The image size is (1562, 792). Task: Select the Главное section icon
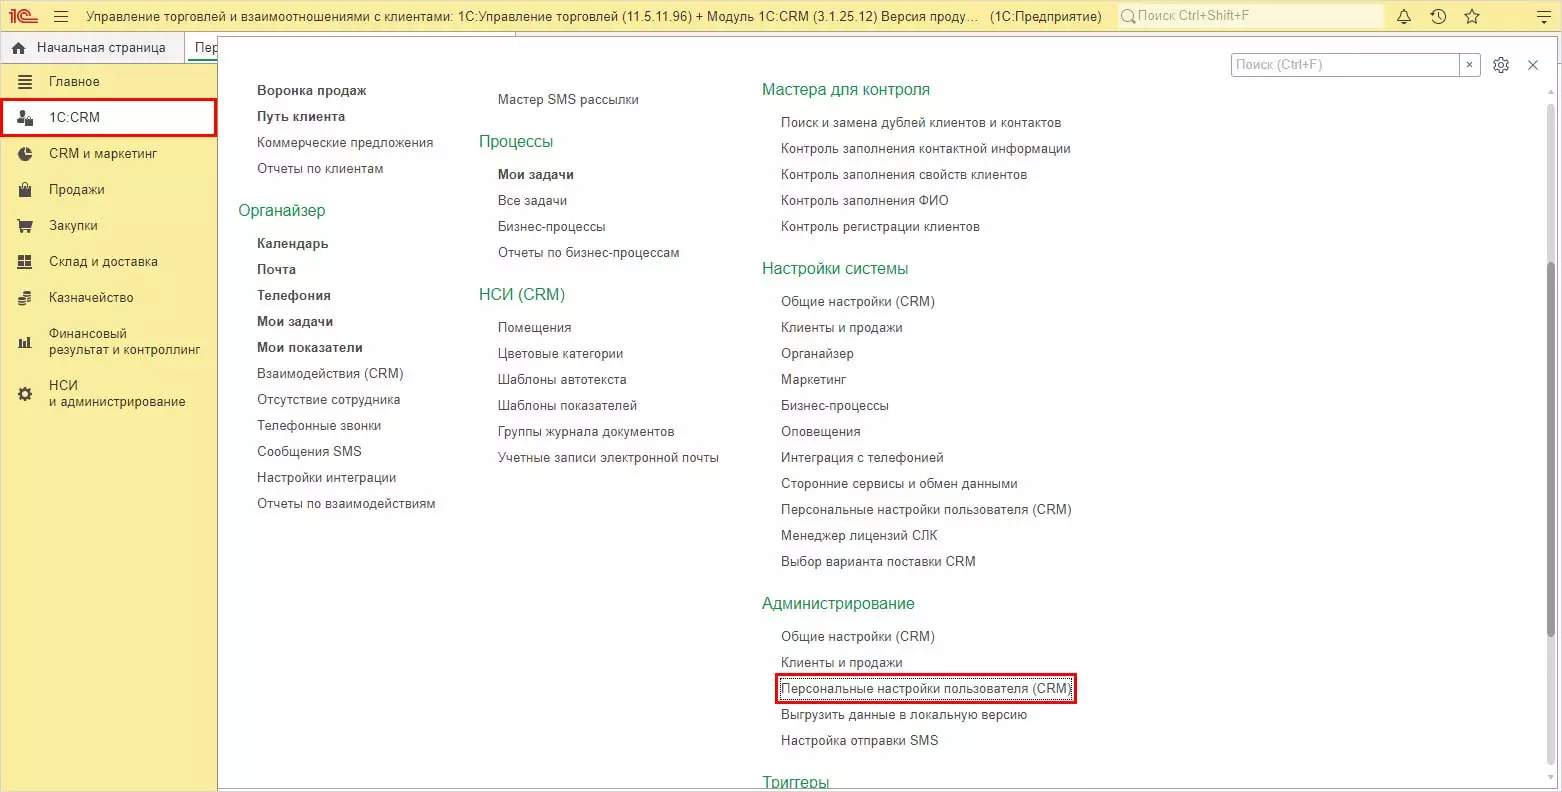(x=25, y=82)
